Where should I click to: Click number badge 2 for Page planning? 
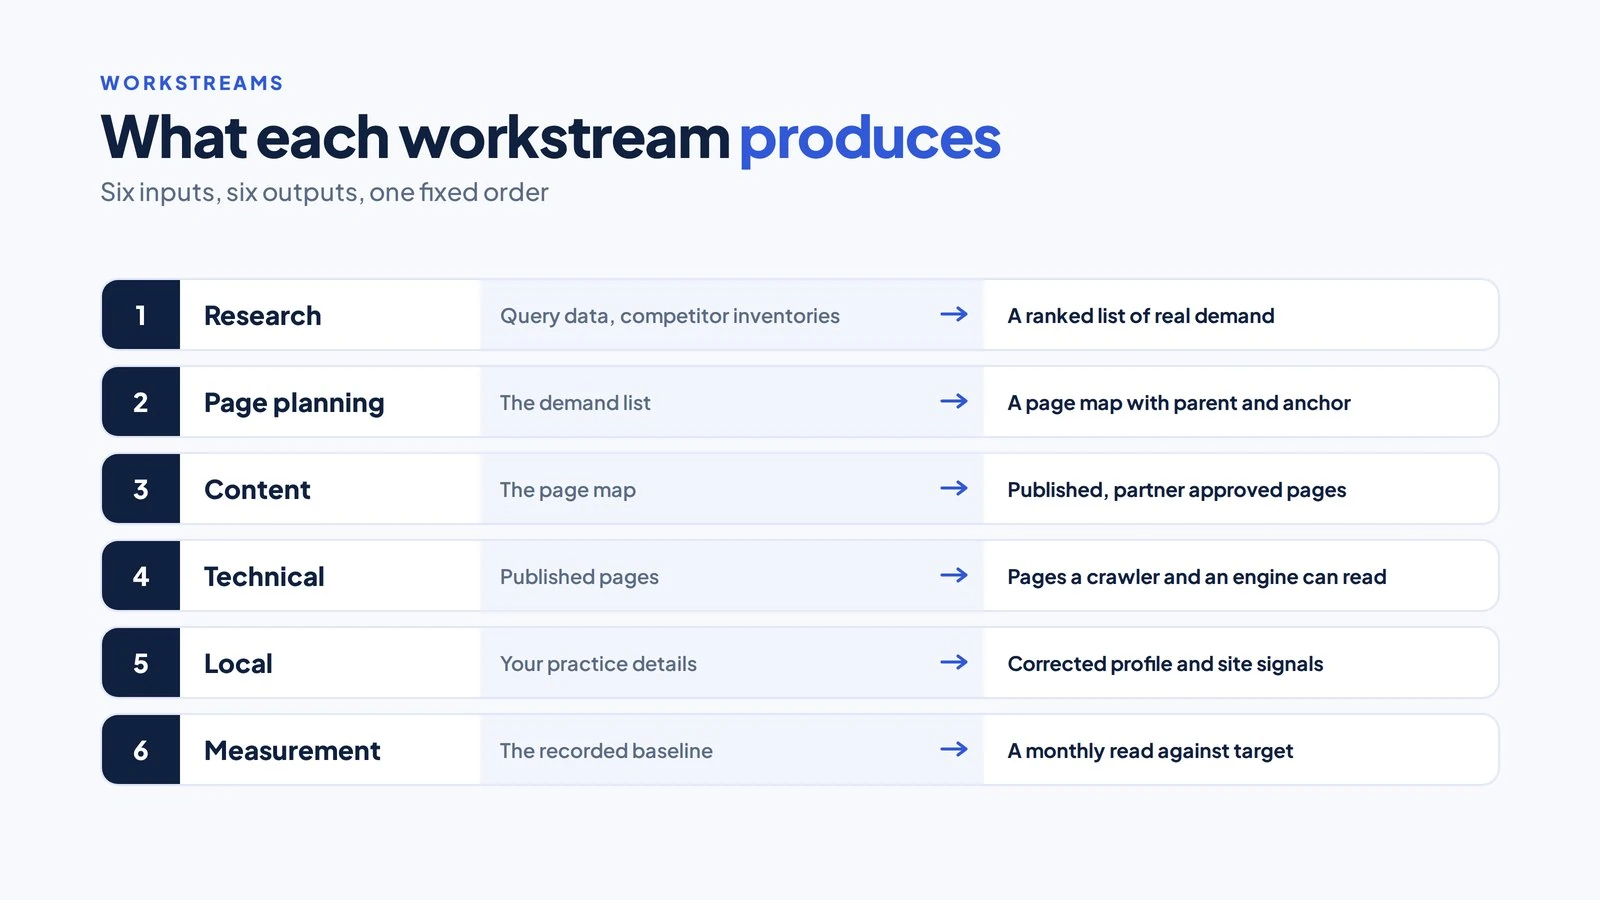click(x=141, y=402)
